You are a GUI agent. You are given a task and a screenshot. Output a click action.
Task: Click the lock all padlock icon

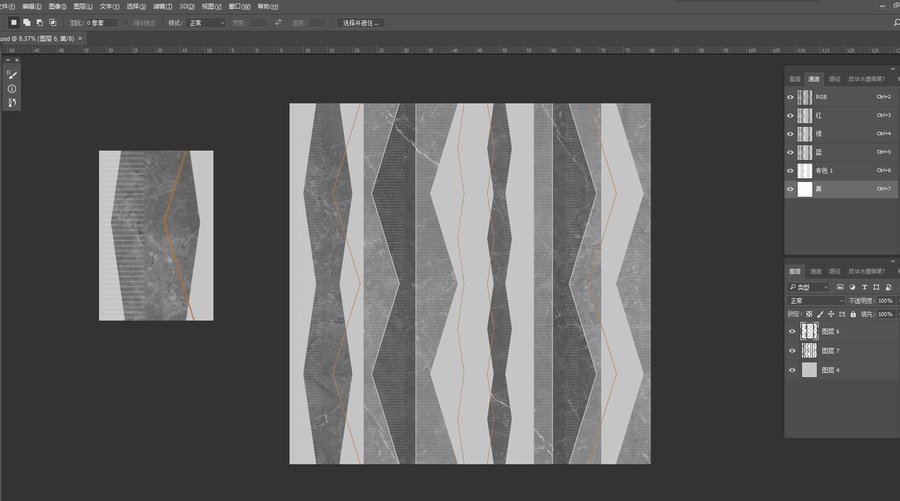coord(853,314)
